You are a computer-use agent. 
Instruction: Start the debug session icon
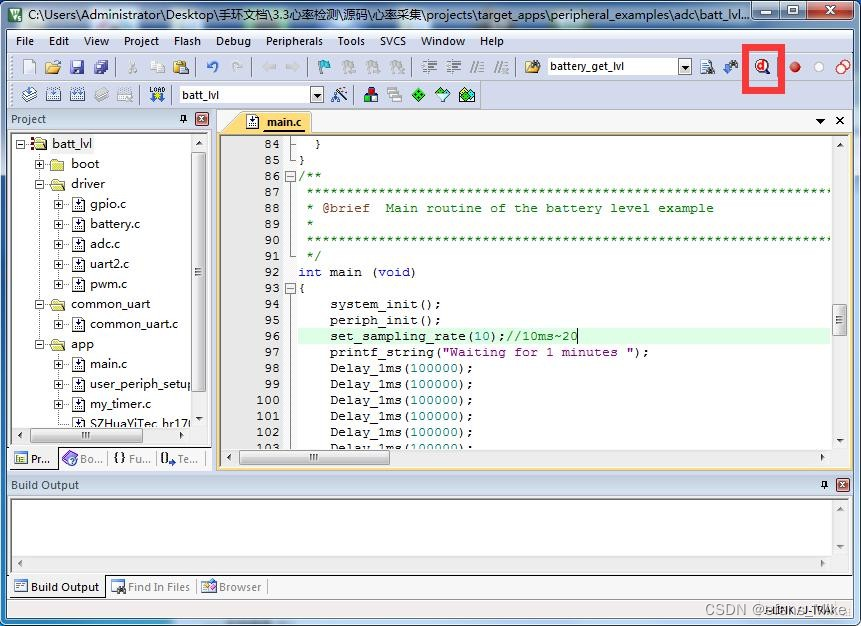[763, 67]
